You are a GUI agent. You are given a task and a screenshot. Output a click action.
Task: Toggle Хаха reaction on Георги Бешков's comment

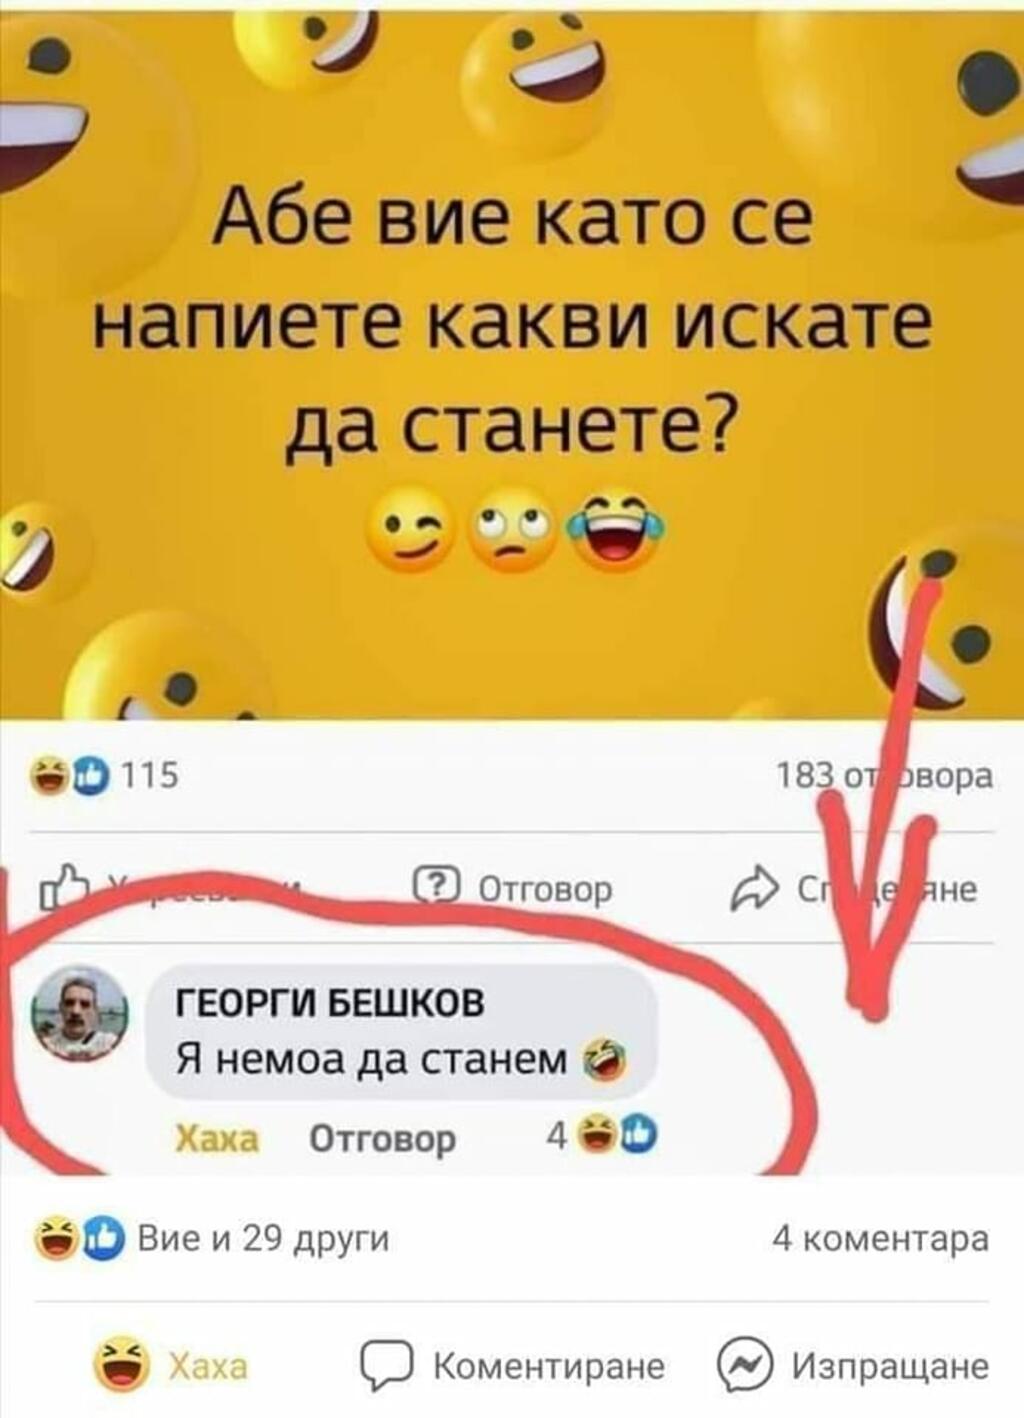pos(217,1138)
